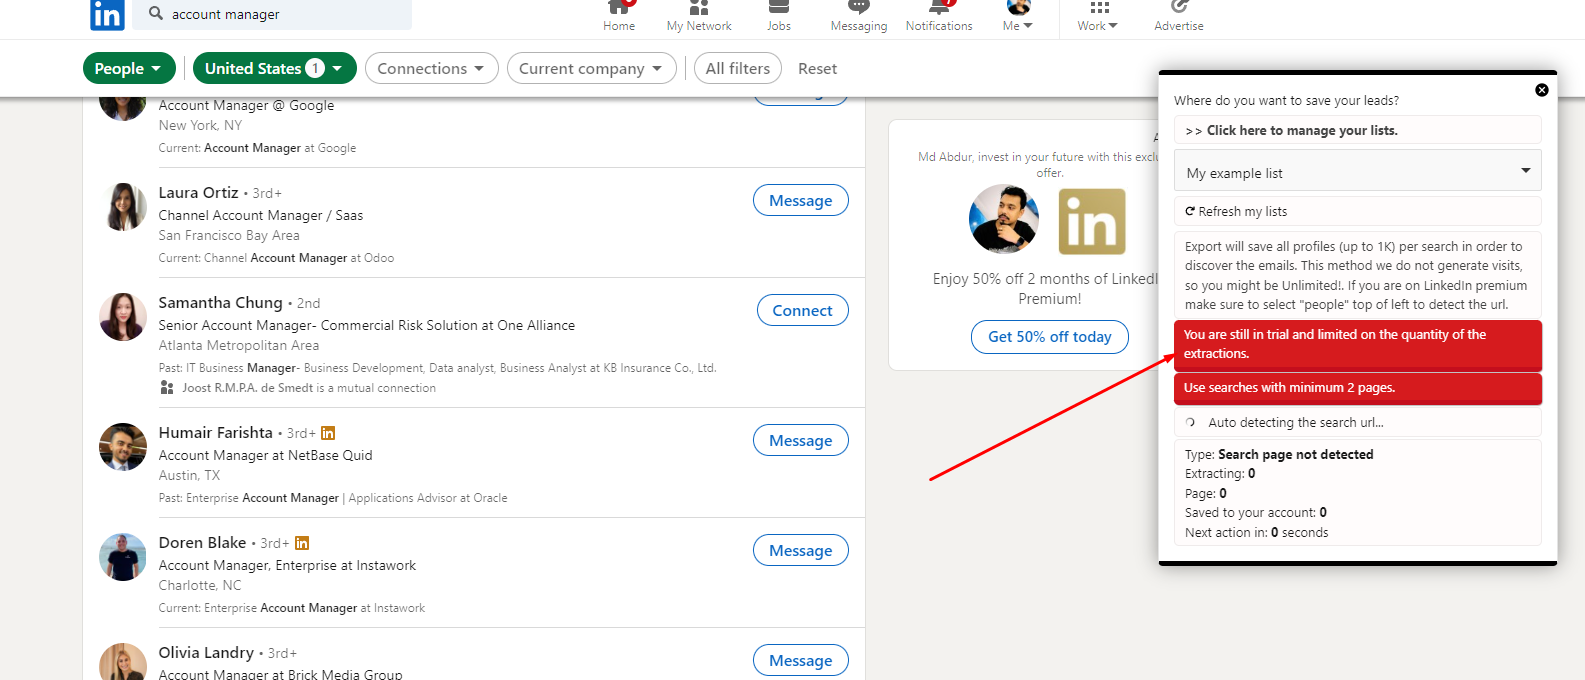Viewport: 1585px width, 680px height.
Task: Open the Messaging section
Action: pyautogui.click(x=859, y=16)
